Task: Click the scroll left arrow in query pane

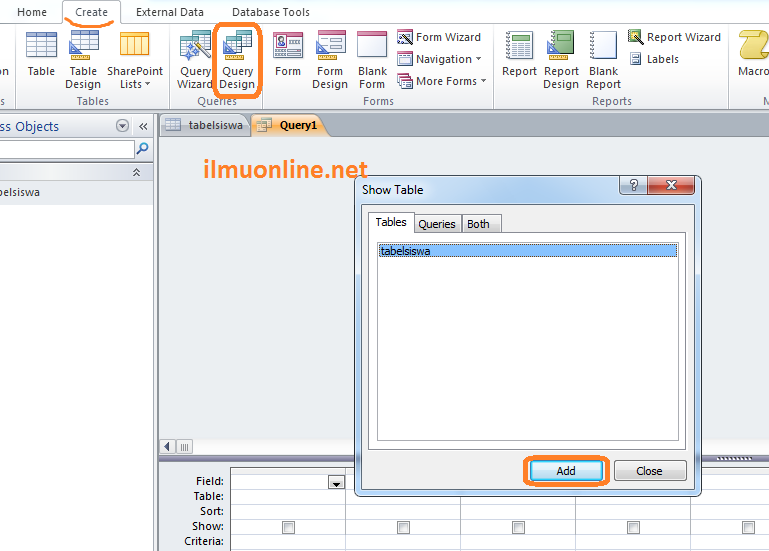Action: (167, 446)
